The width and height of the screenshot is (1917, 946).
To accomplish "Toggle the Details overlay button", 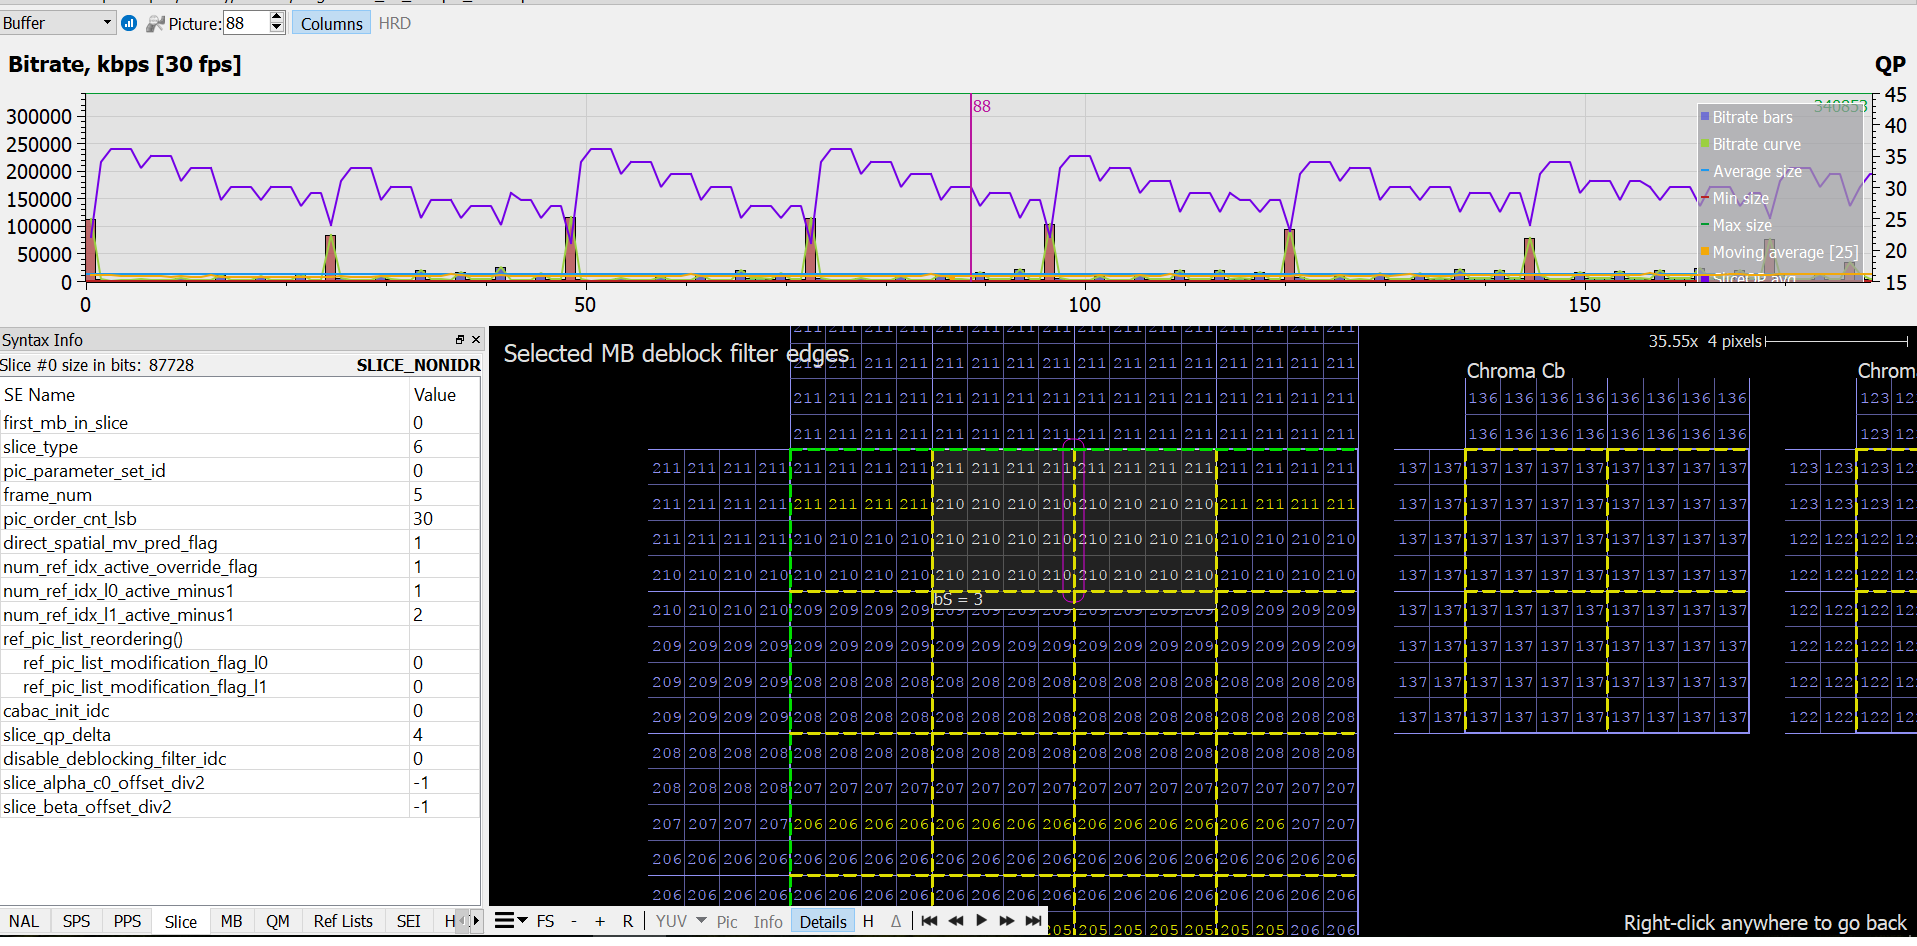I will click(x=822, y=921).
